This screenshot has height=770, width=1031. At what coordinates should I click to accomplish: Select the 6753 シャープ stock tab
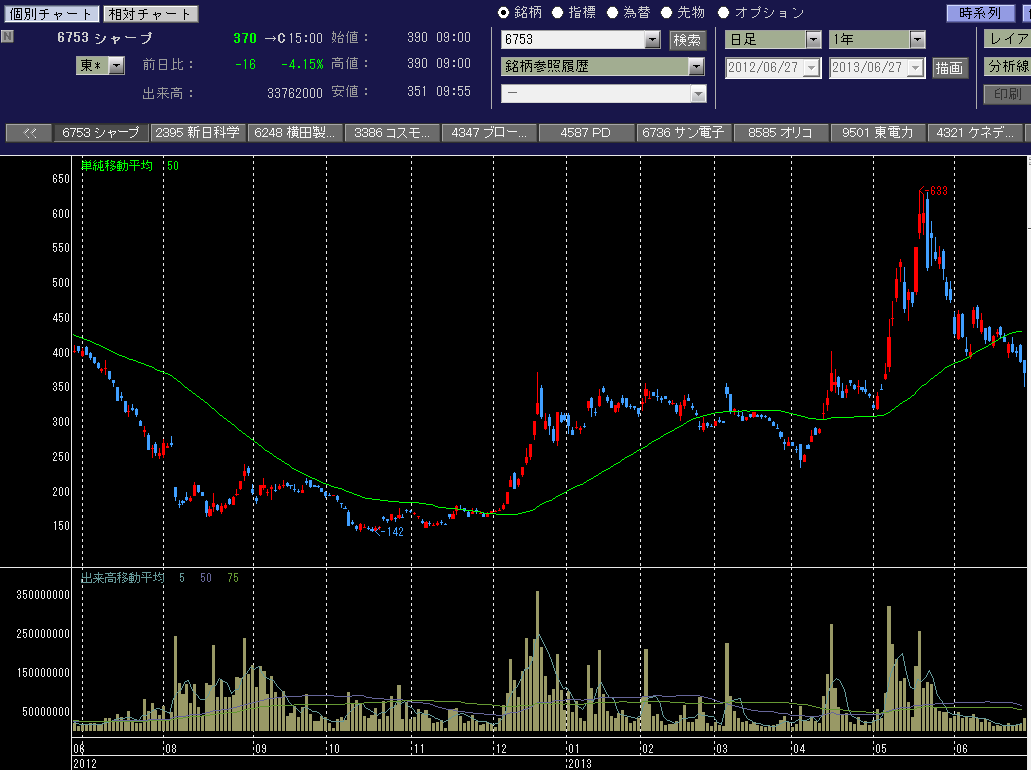coord(101,133)
